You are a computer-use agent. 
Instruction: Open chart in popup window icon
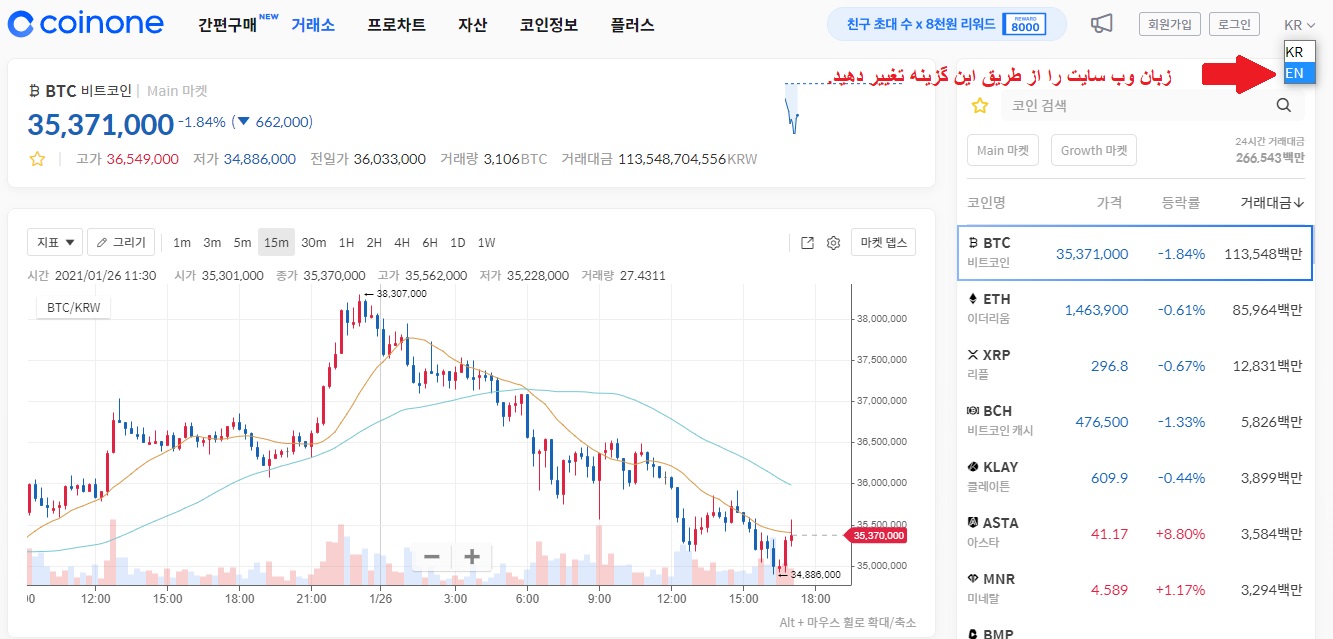(808, 242)
